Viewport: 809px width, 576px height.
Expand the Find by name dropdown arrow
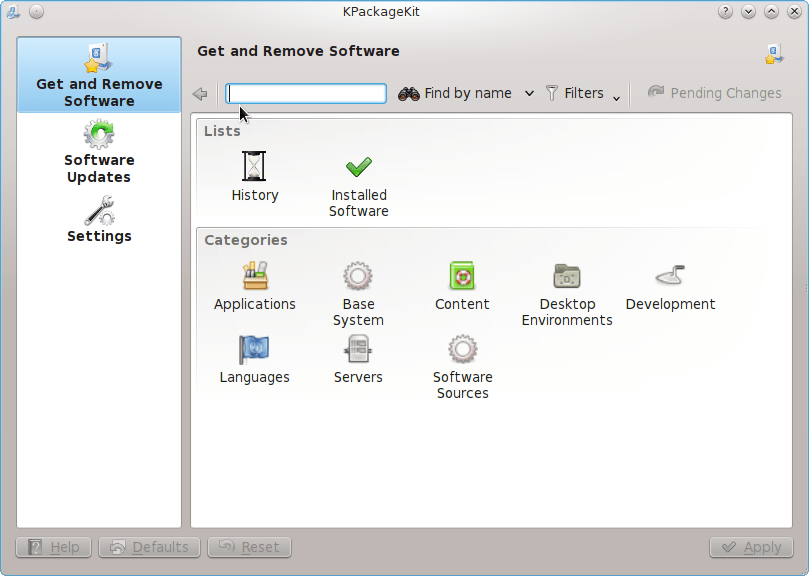point(529,93)
